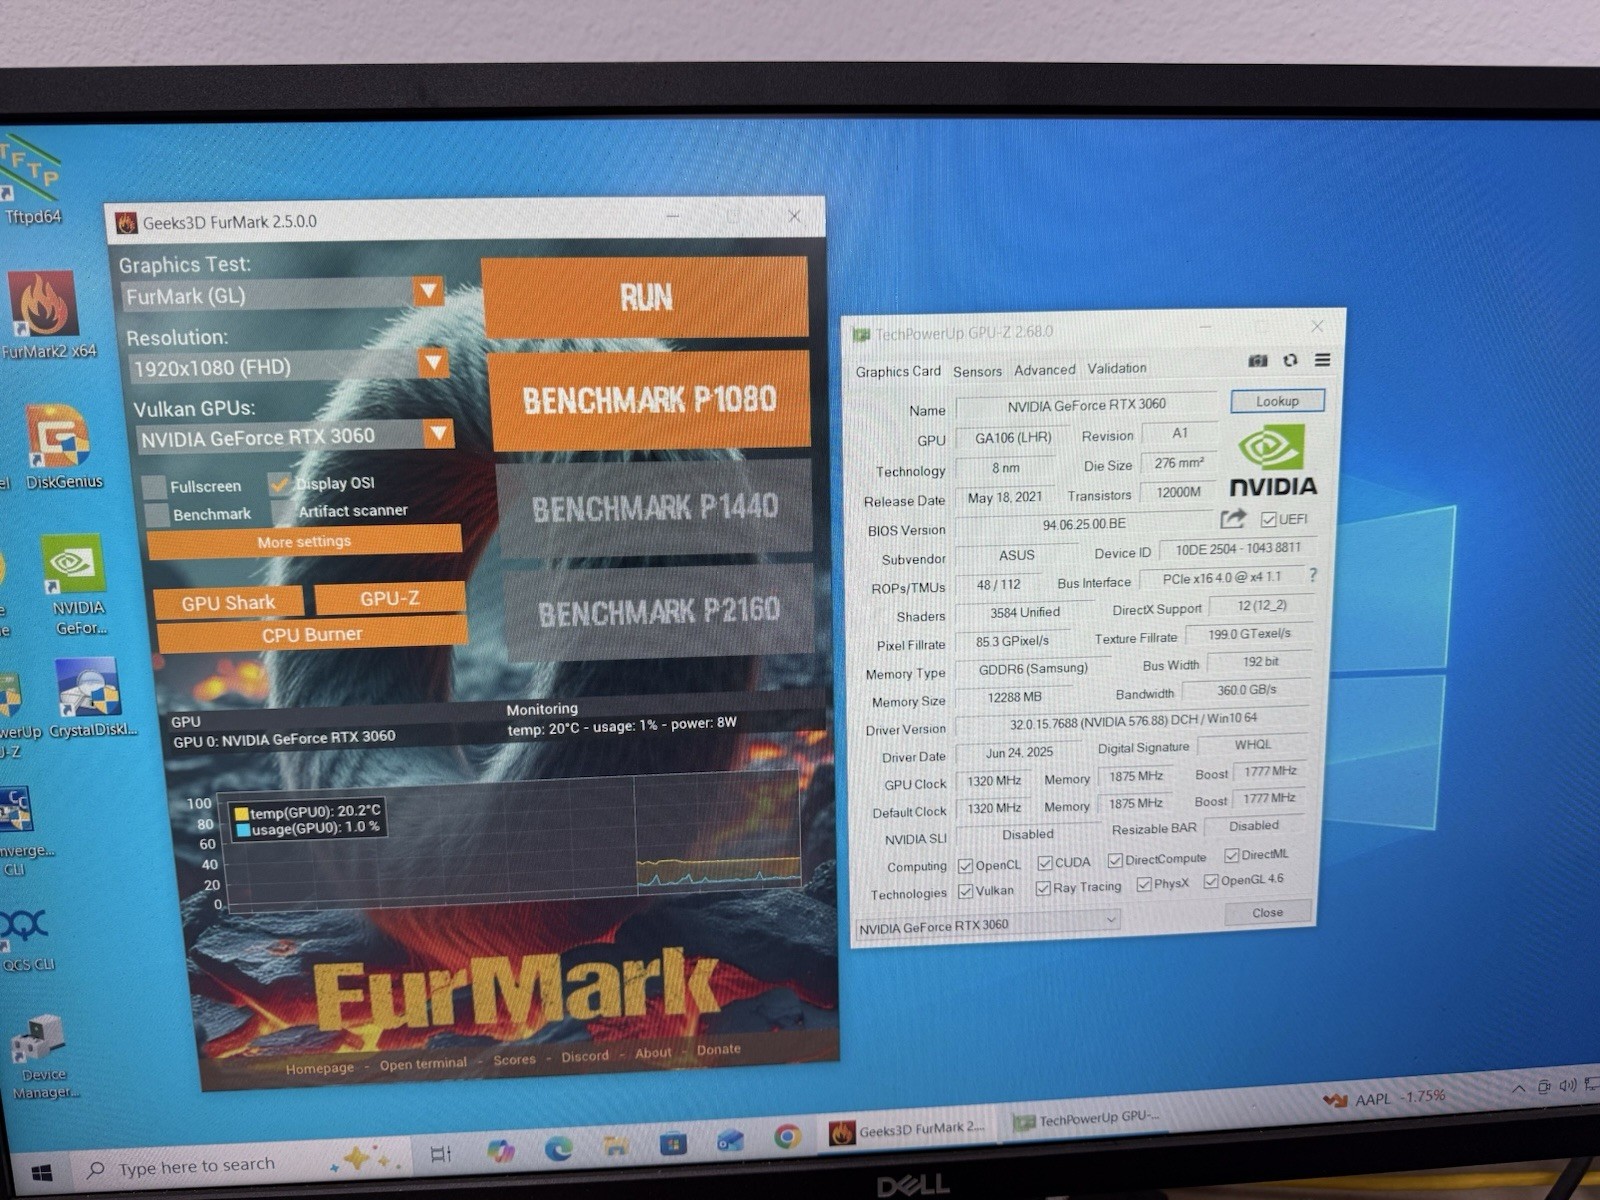
Task: Start BENCHMARK P2160 in FurMark
Action: (658, 611)
